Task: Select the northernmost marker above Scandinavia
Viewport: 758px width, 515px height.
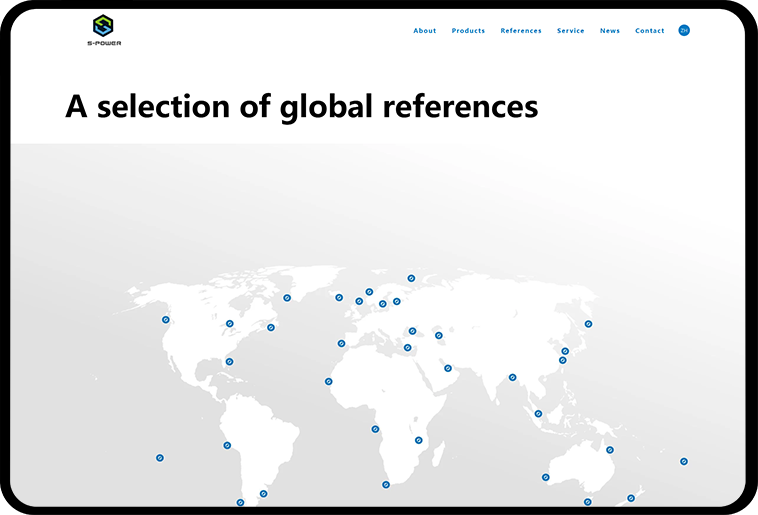Action: [411, 279]
